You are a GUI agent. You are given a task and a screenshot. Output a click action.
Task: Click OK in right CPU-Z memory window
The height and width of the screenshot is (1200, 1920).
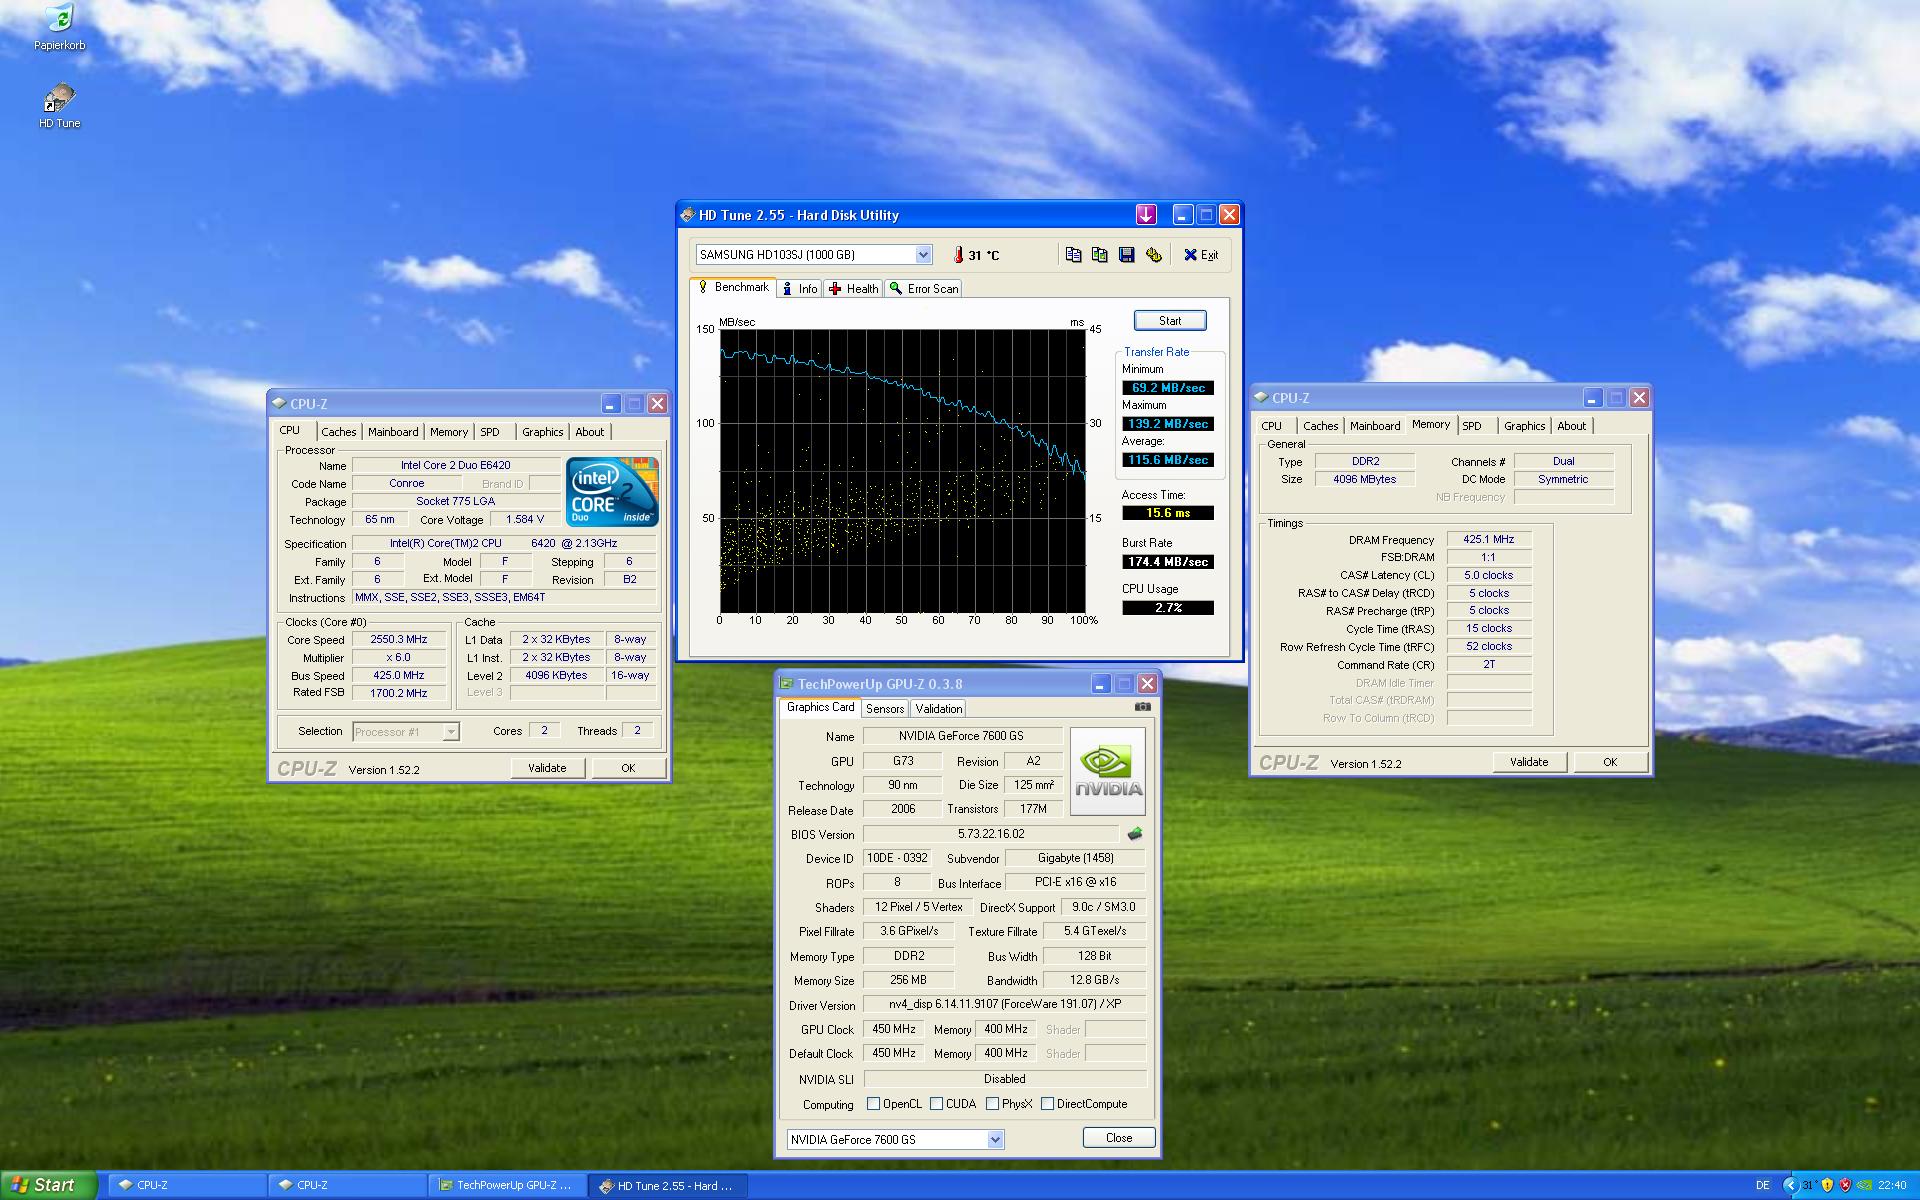1610,762
